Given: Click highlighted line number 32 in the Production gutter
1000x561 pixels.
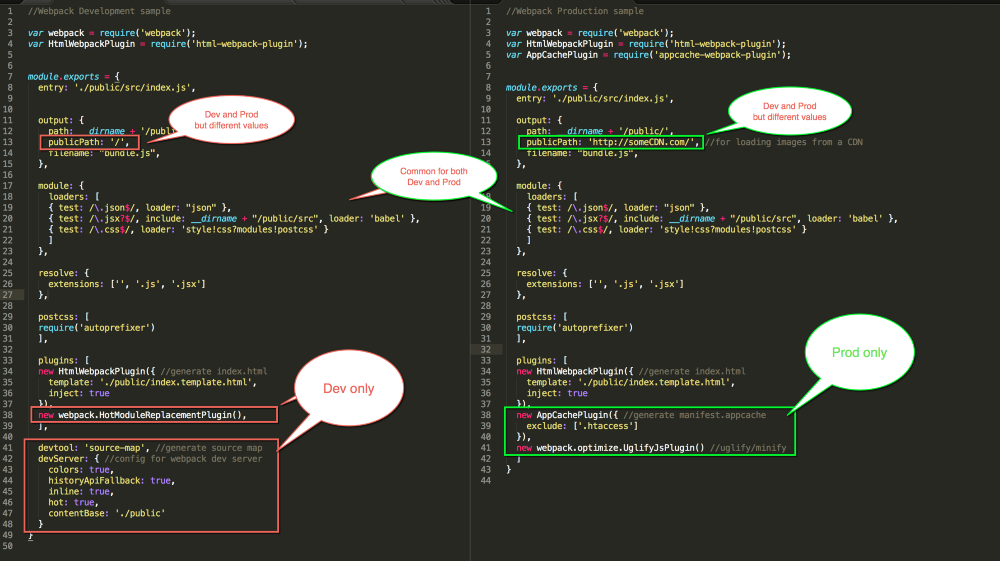Looking at the screenshot, I should click(486, 349).
